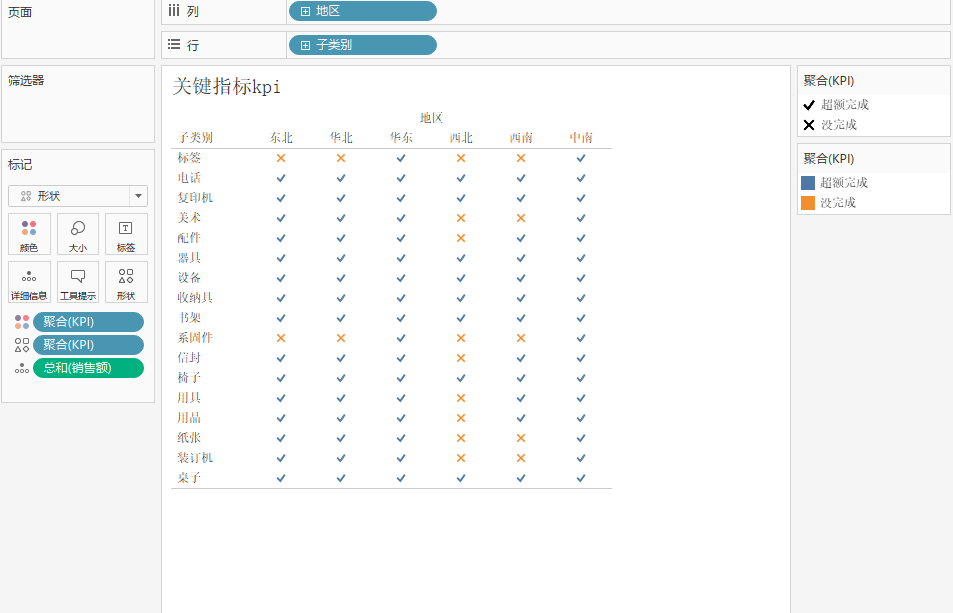Click the 筛选器 (Filters) shelf area
This screenshot has height=613, width=953.
pyautogui.click(x=78, y=104)
